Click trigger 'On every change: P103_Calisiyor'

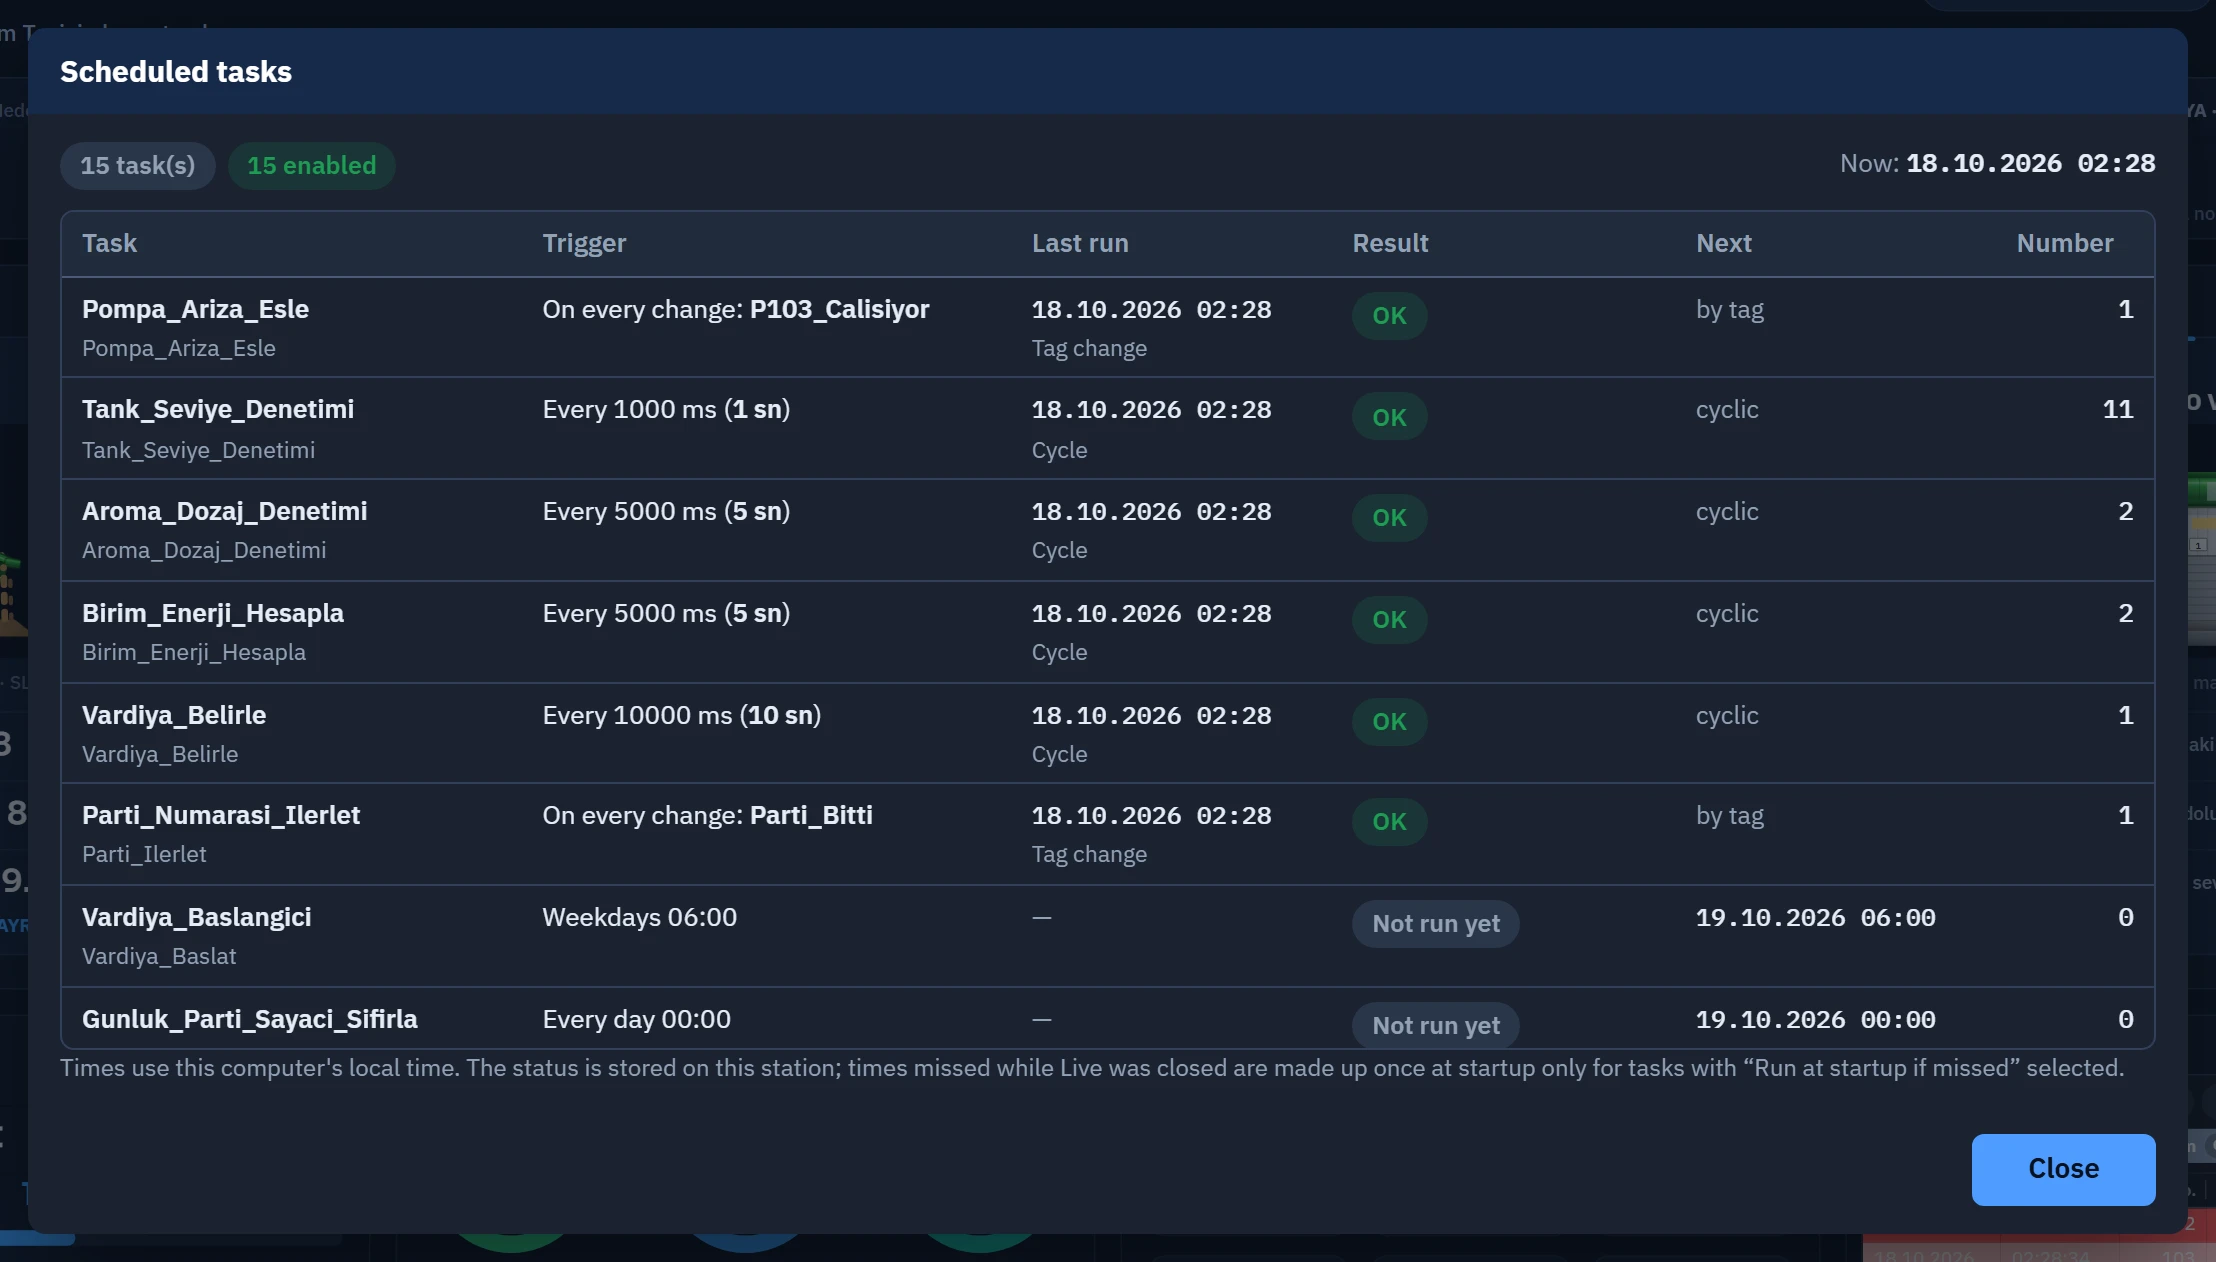736,309
